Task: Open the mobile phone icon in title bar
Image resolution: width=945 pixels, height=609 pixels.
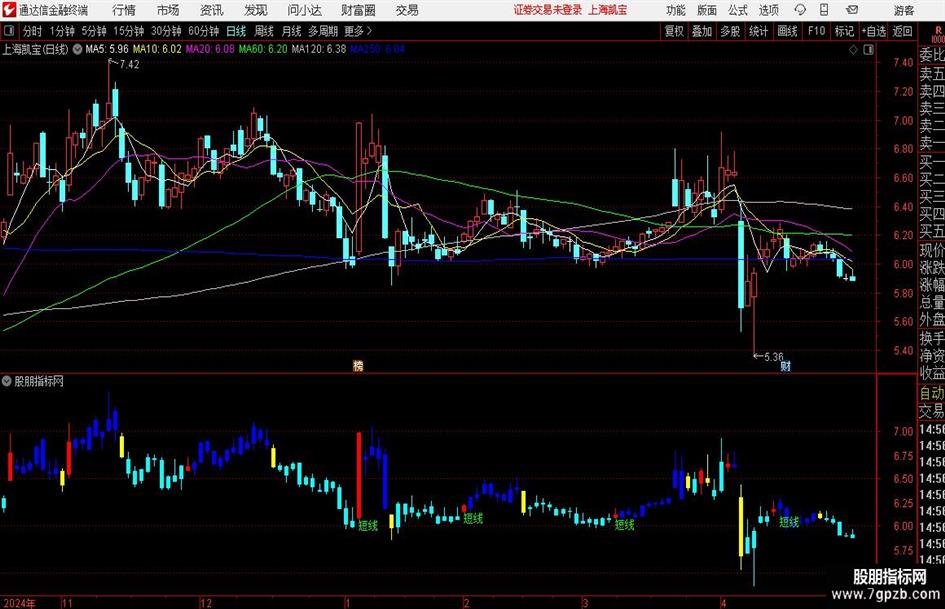Action: pos(824,10)
